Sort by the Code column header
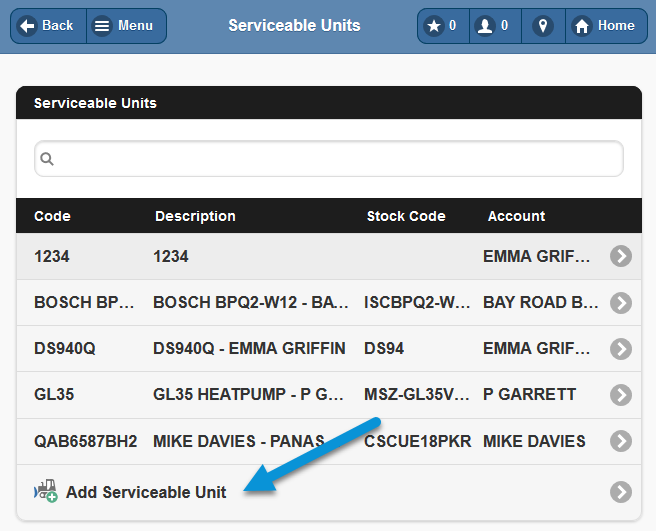 tap(52, 216)
